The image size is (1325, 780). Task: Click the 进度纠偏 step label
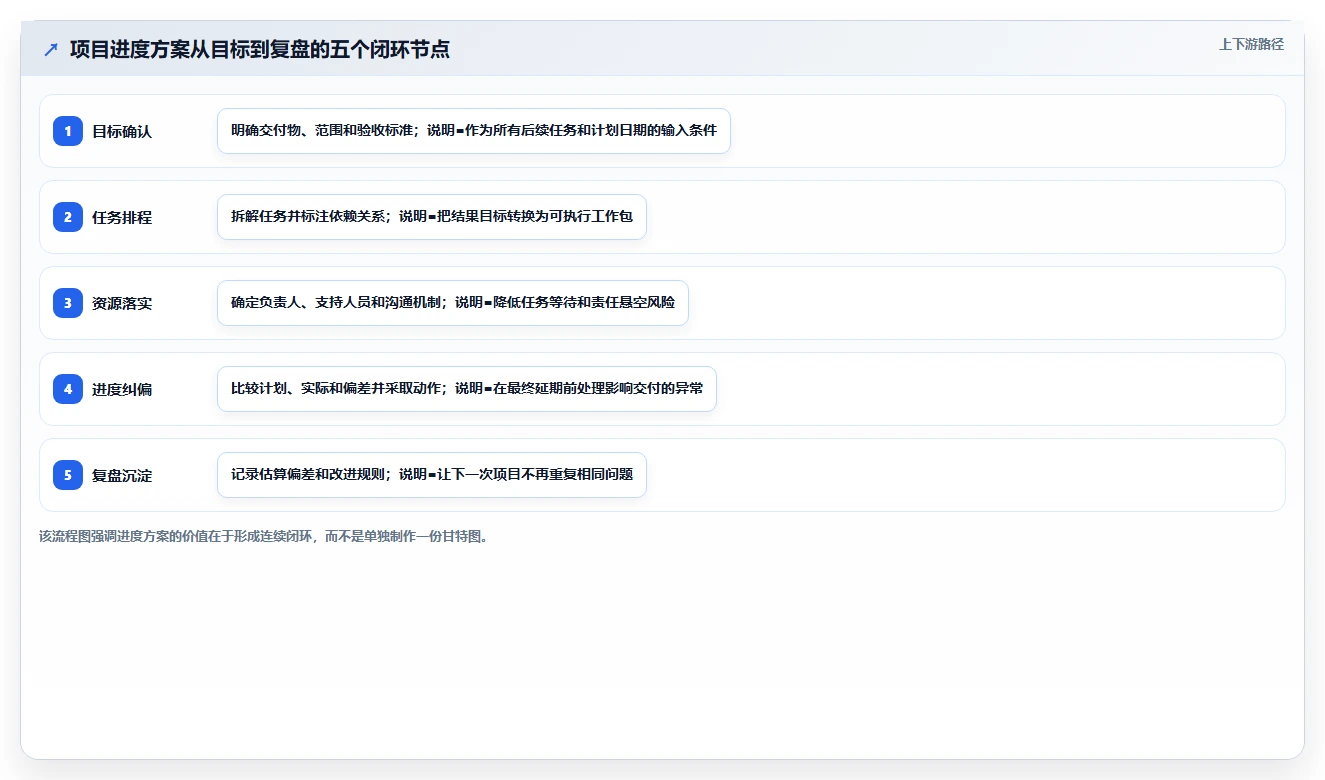[x=122, y=389]
